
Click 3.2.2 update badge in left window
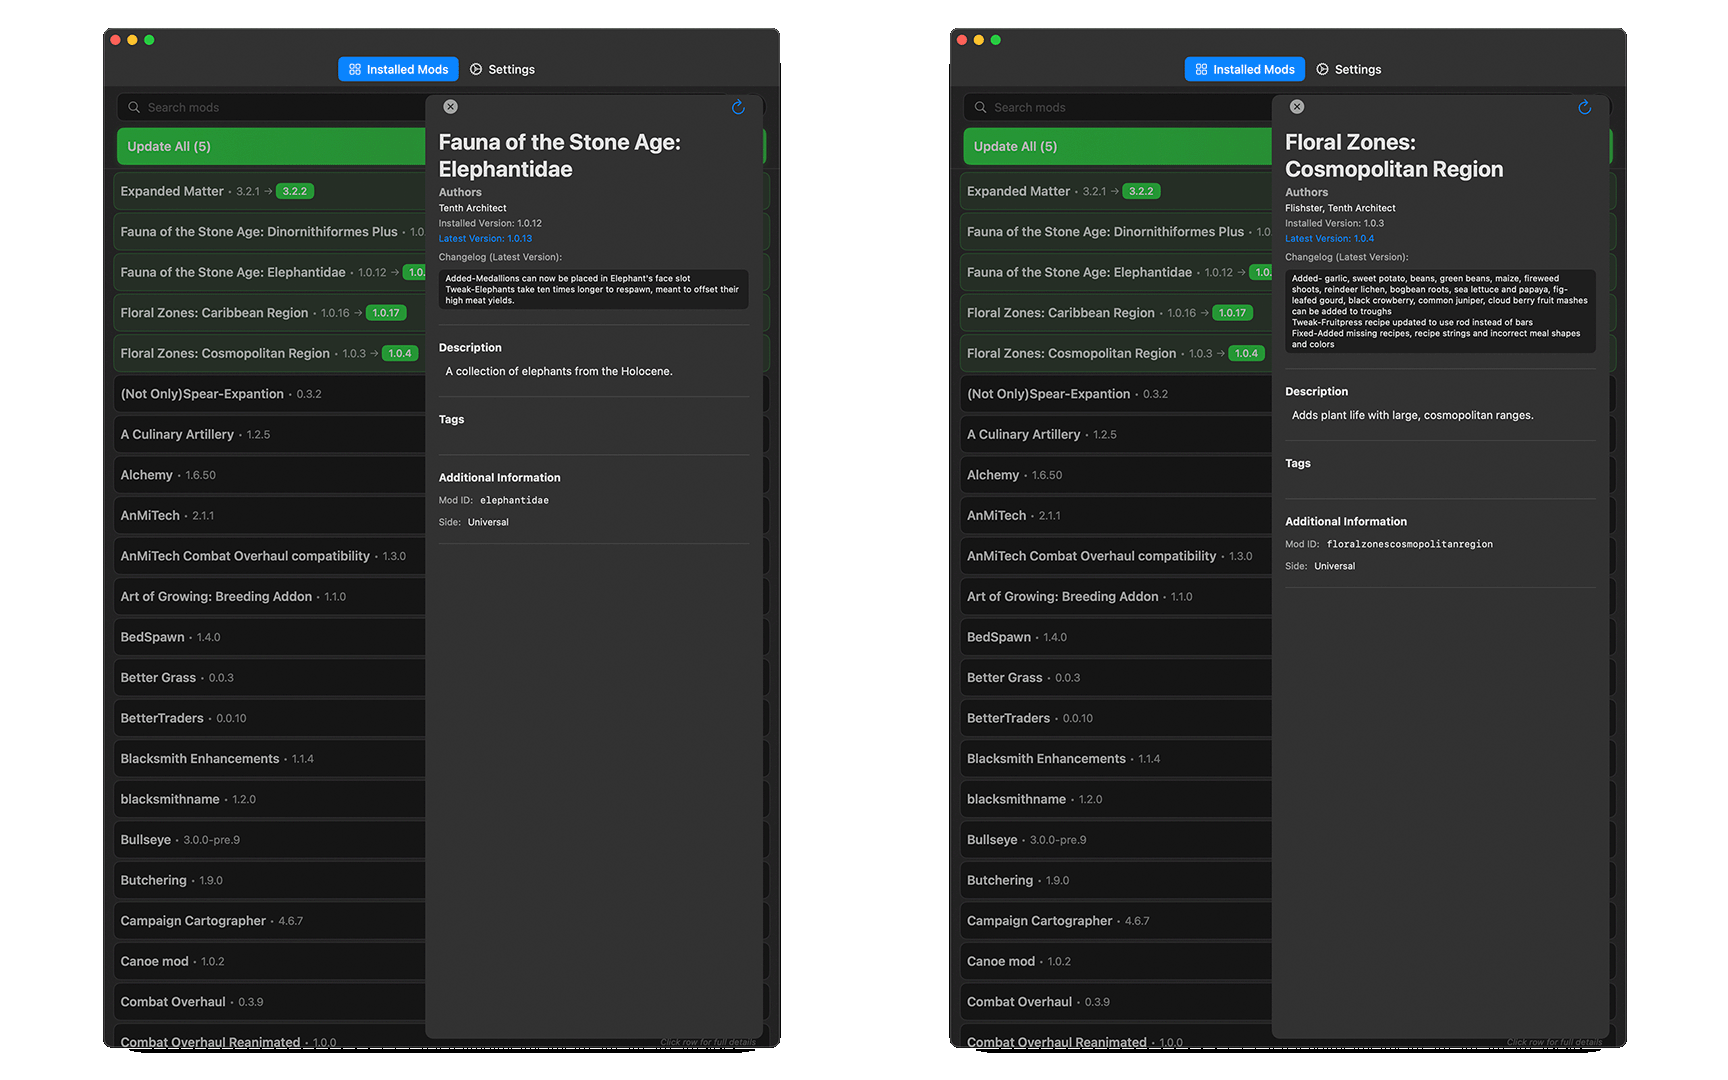click(x=295, y=191)
